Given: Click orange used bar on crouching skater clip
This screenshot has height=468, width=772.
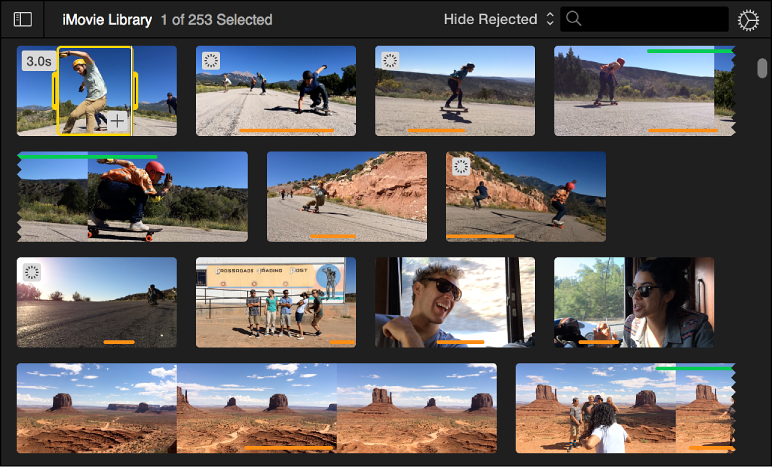Looking at the screenshot, I should [x=287, y=130].
